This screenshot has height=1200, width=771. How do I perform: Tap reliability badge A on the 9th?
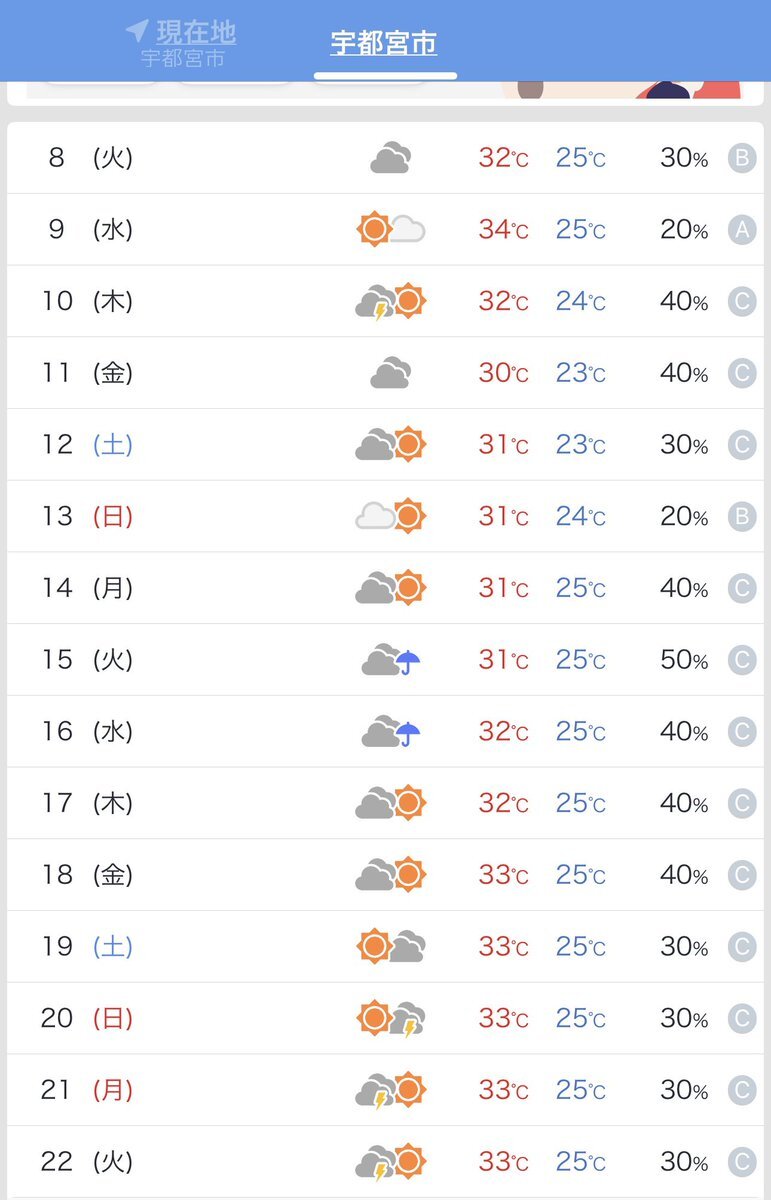tap(742, 230)
